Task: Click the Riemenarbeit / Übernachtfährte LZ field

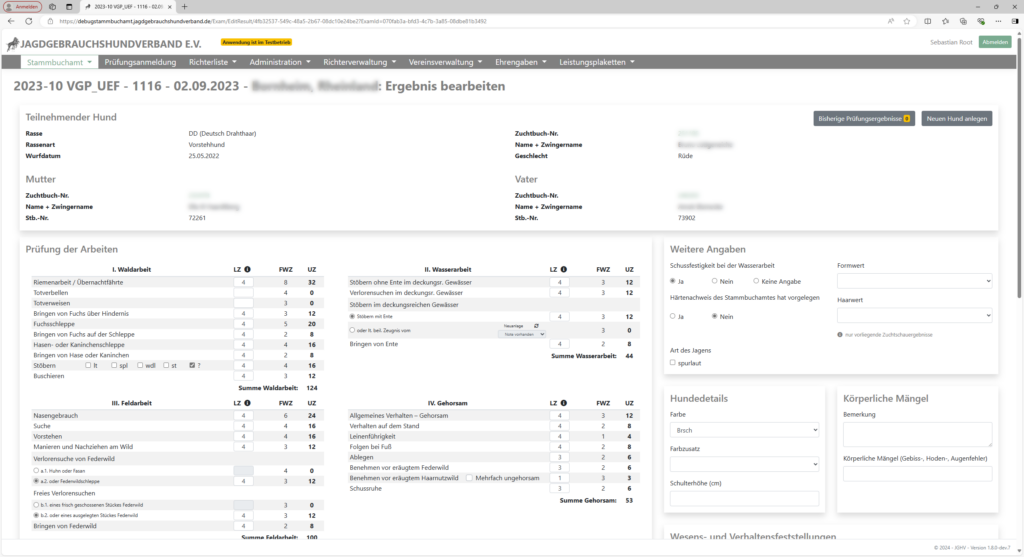Action: coord(244,282)
